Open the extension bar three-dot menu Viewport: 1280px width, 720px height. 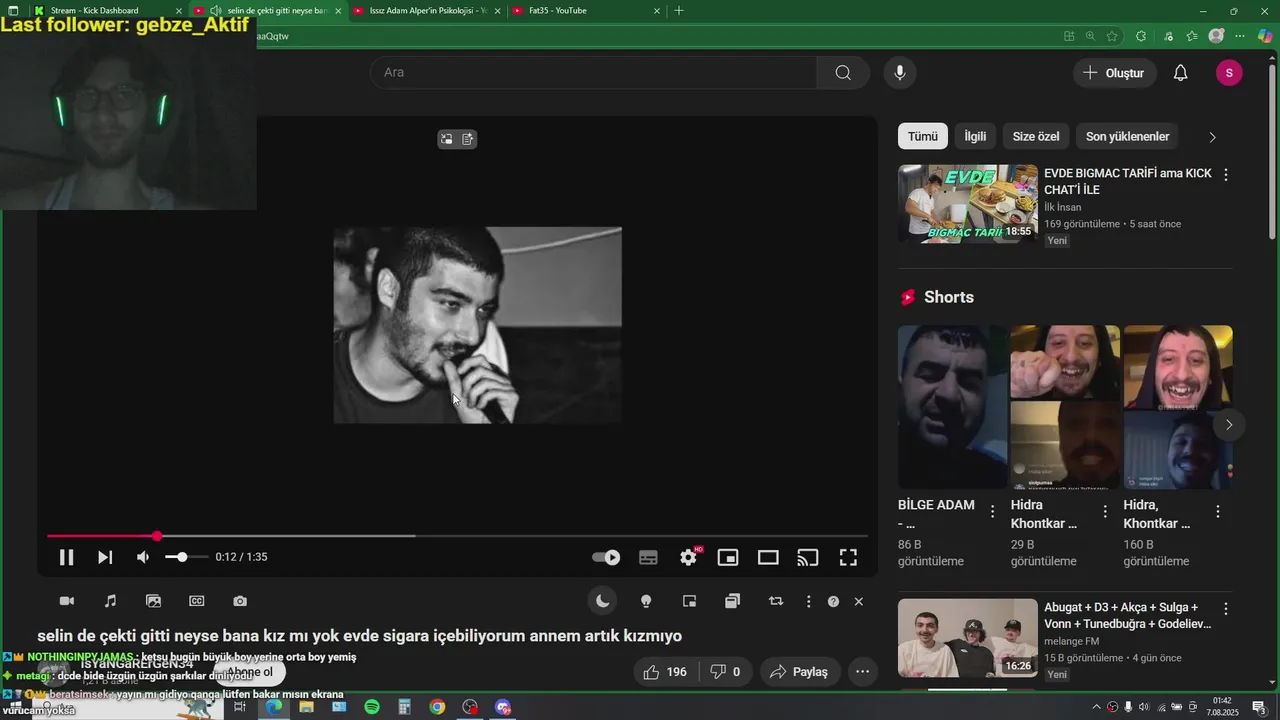point(808,601)
